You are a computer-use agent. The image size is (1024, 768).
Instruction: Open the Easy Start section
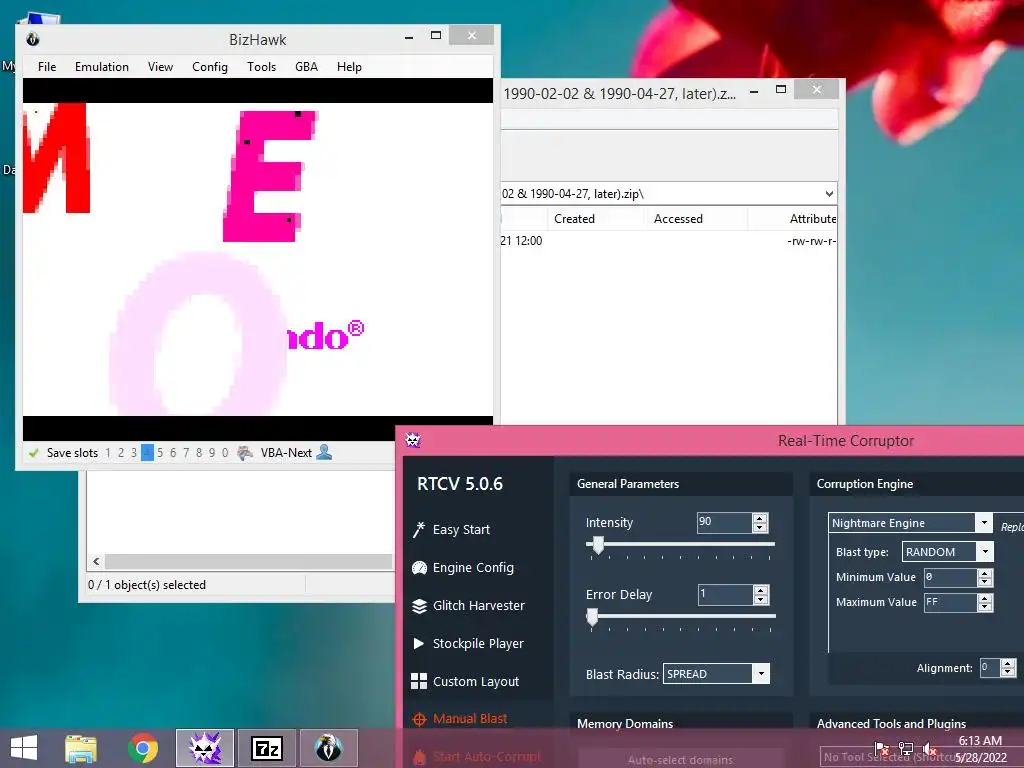click(x=461, y=530)
